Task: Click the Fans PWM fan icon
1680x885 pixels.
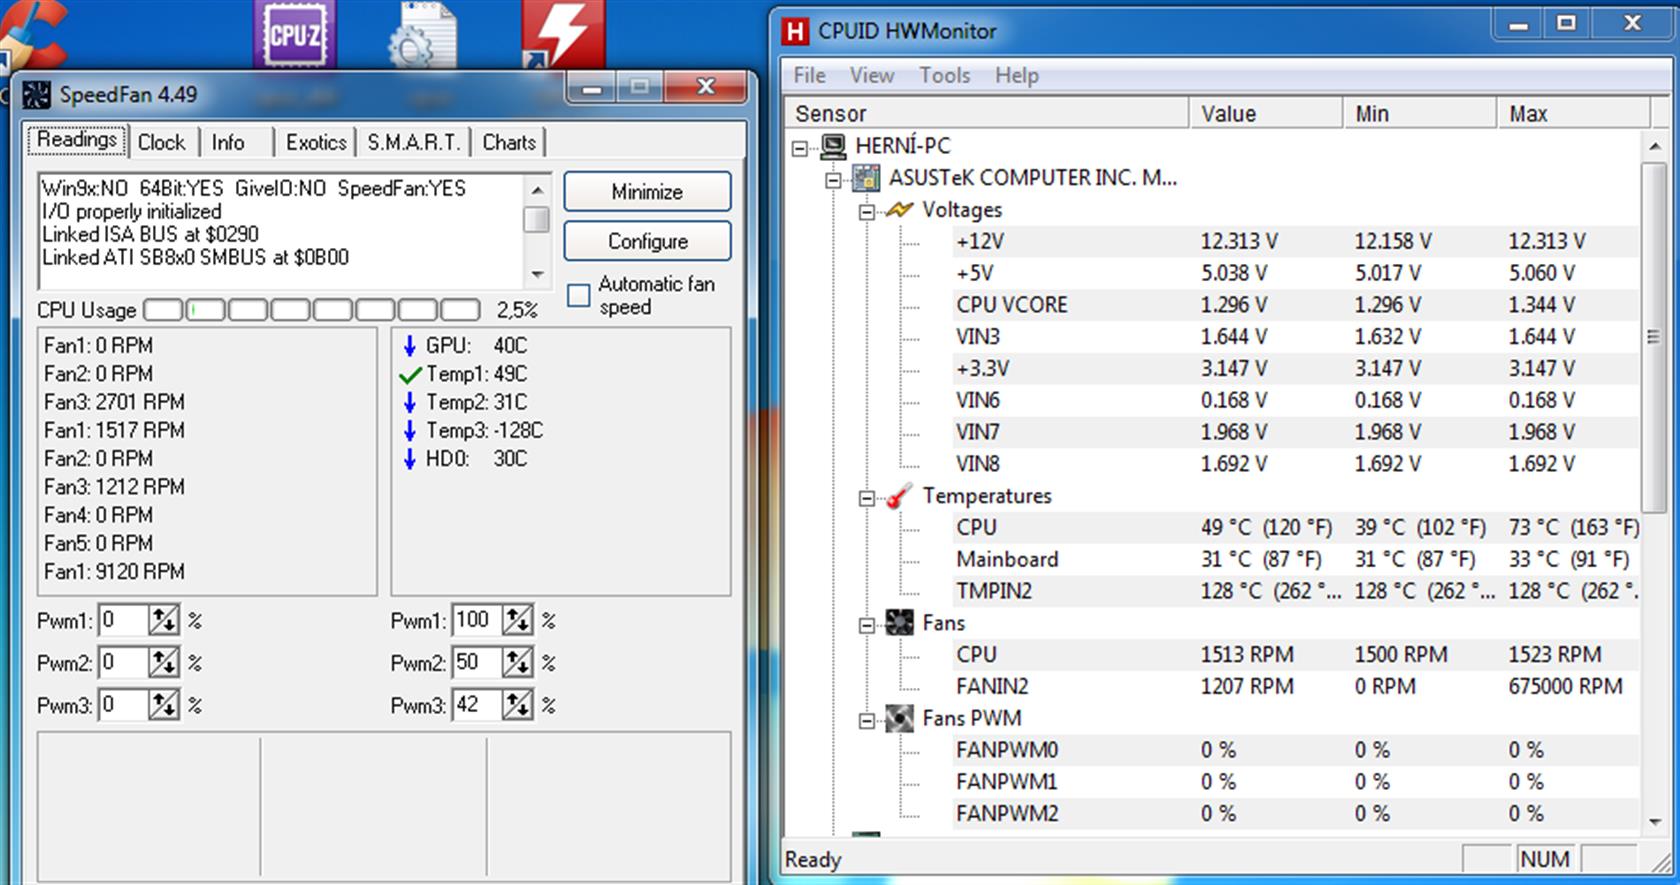Action: [x=899, y=718]
